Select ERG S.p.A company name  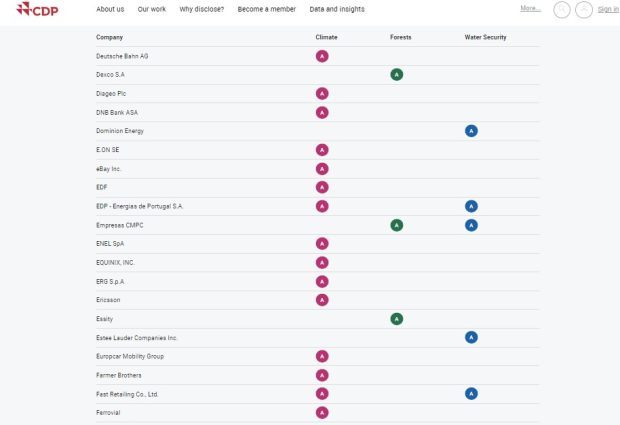[x=110, y=281]
